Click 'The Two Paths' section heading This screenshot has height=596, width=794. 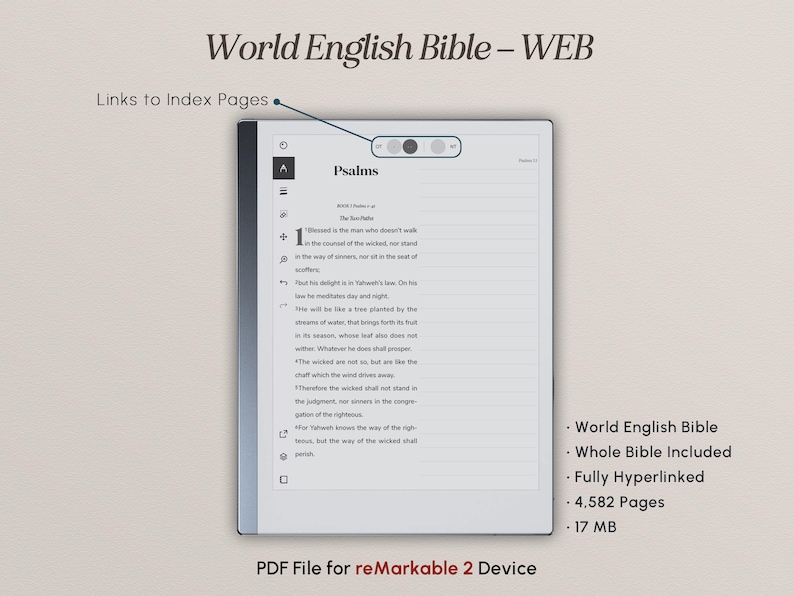[x=356, y=218]
